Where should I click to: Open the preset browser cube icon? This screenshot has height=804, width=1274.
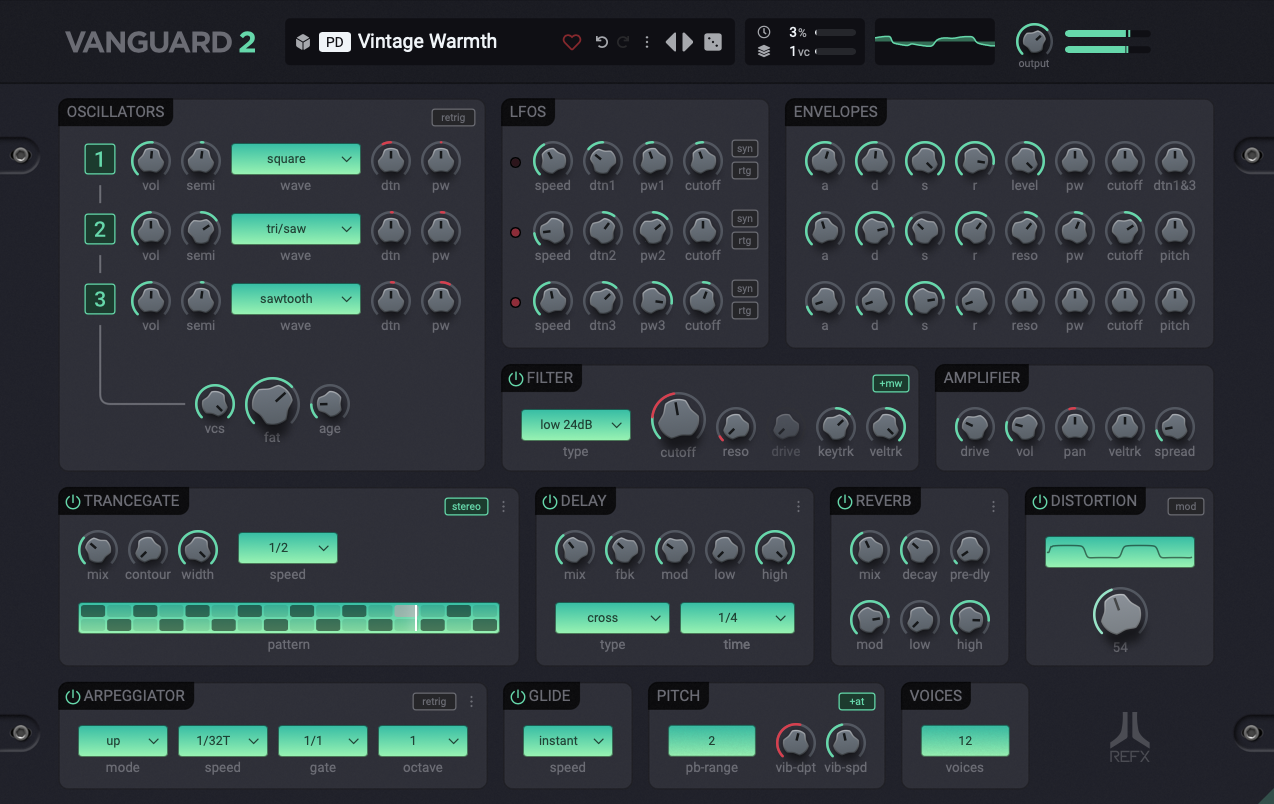tap(304, 42)
